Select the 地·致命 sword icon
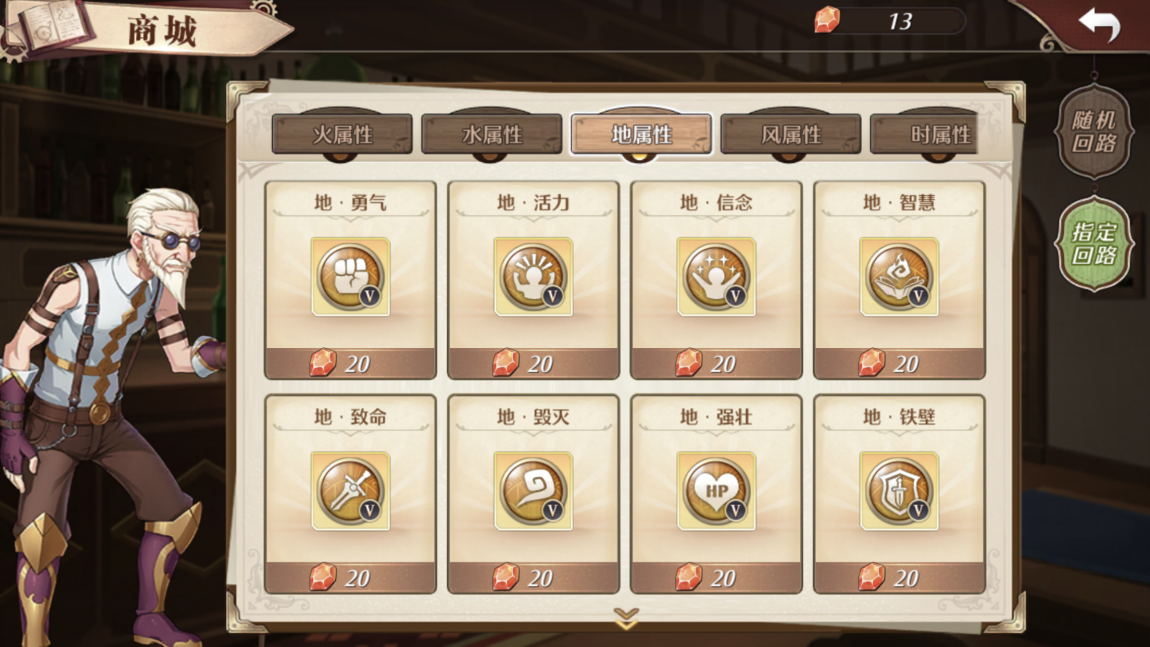Image resolution: width=1150 pixels, height=647 pixels. pos(351,491)
